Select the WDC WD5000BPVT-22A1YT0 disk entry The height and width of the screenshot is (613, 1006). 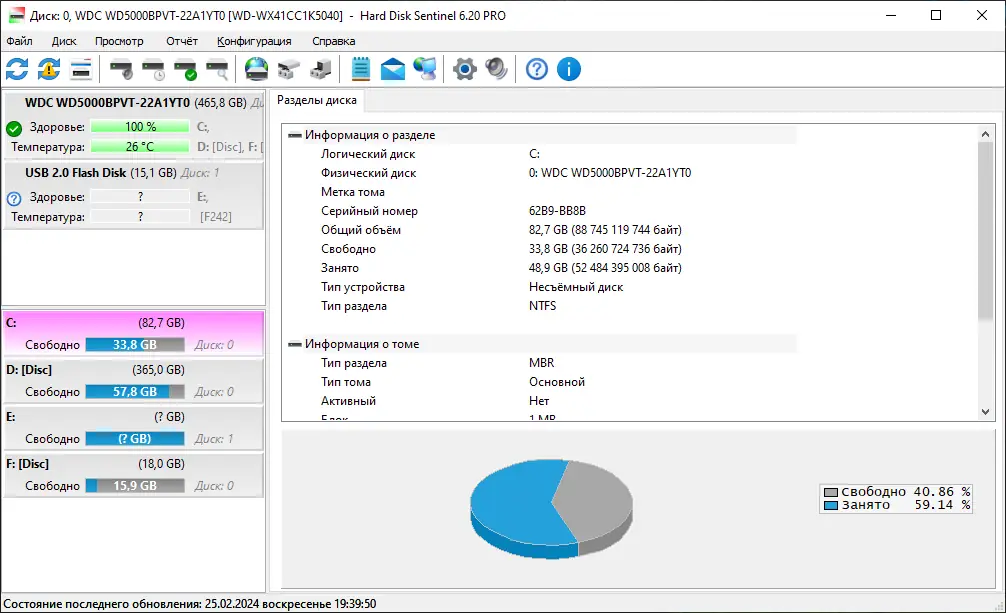pyautogui.click(x=134, y=125)
